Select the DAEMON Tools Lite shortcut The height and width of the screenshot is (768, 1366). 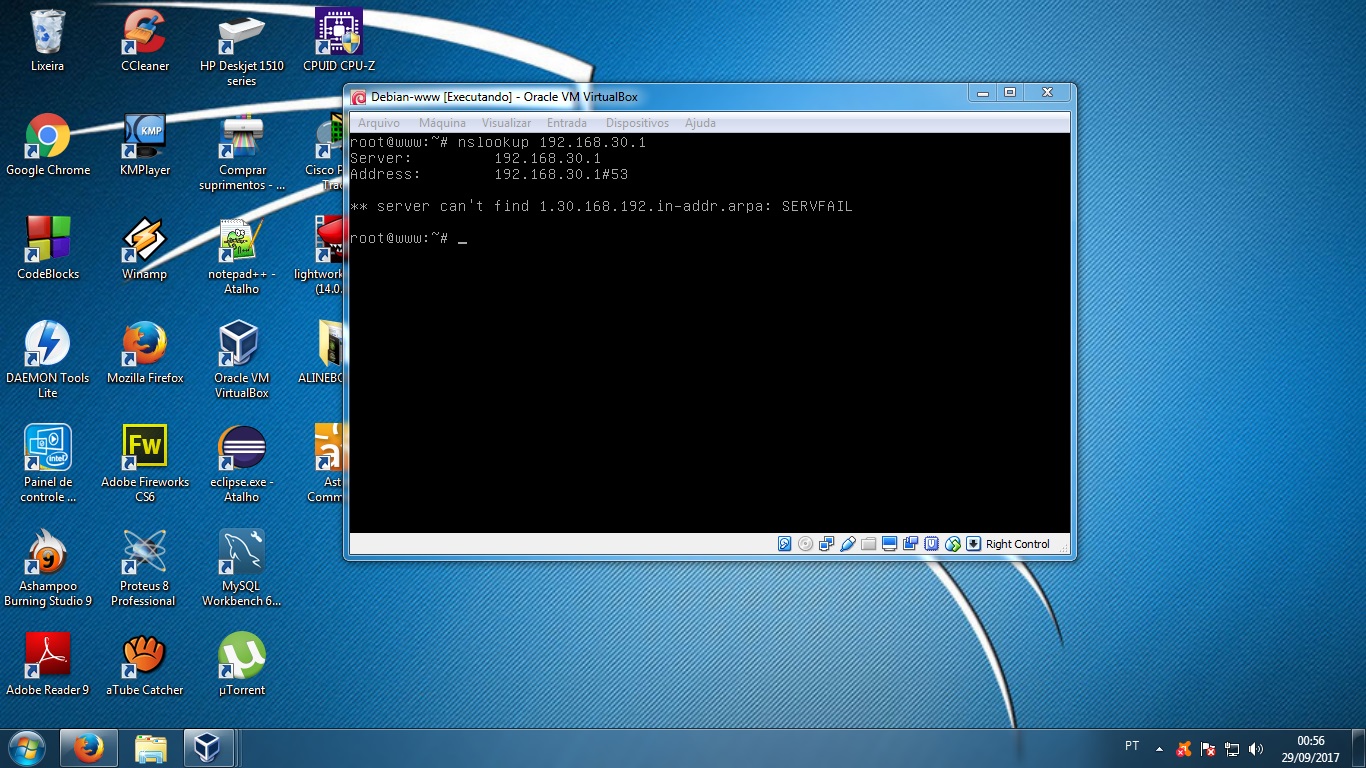coord(48,360)
